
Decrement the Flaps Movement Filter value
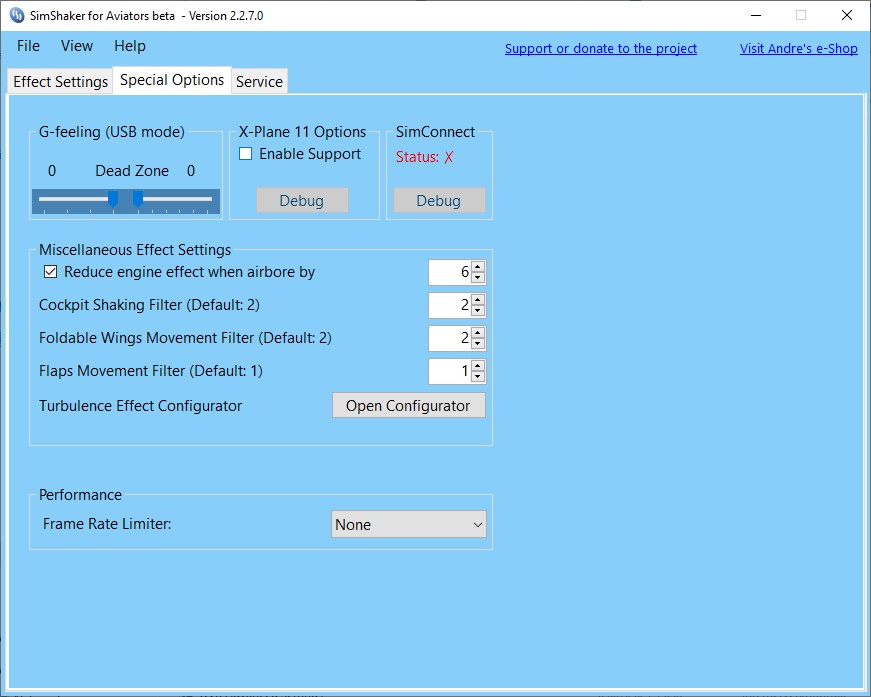[478, 377]
